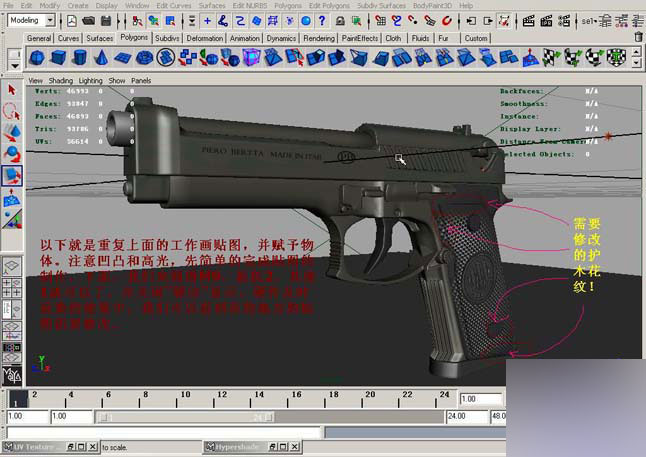Viewport: 646px width, 457px height.
Task: Open the Edit Polygons menu
Action: 329,6
